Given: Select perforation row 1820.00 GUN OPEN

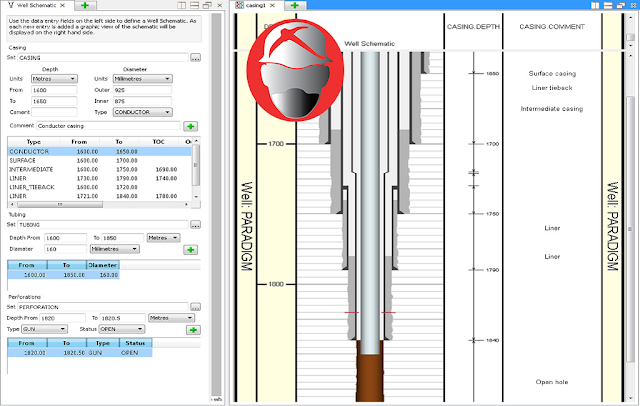Looking at the screenshot, I should 80,353.
